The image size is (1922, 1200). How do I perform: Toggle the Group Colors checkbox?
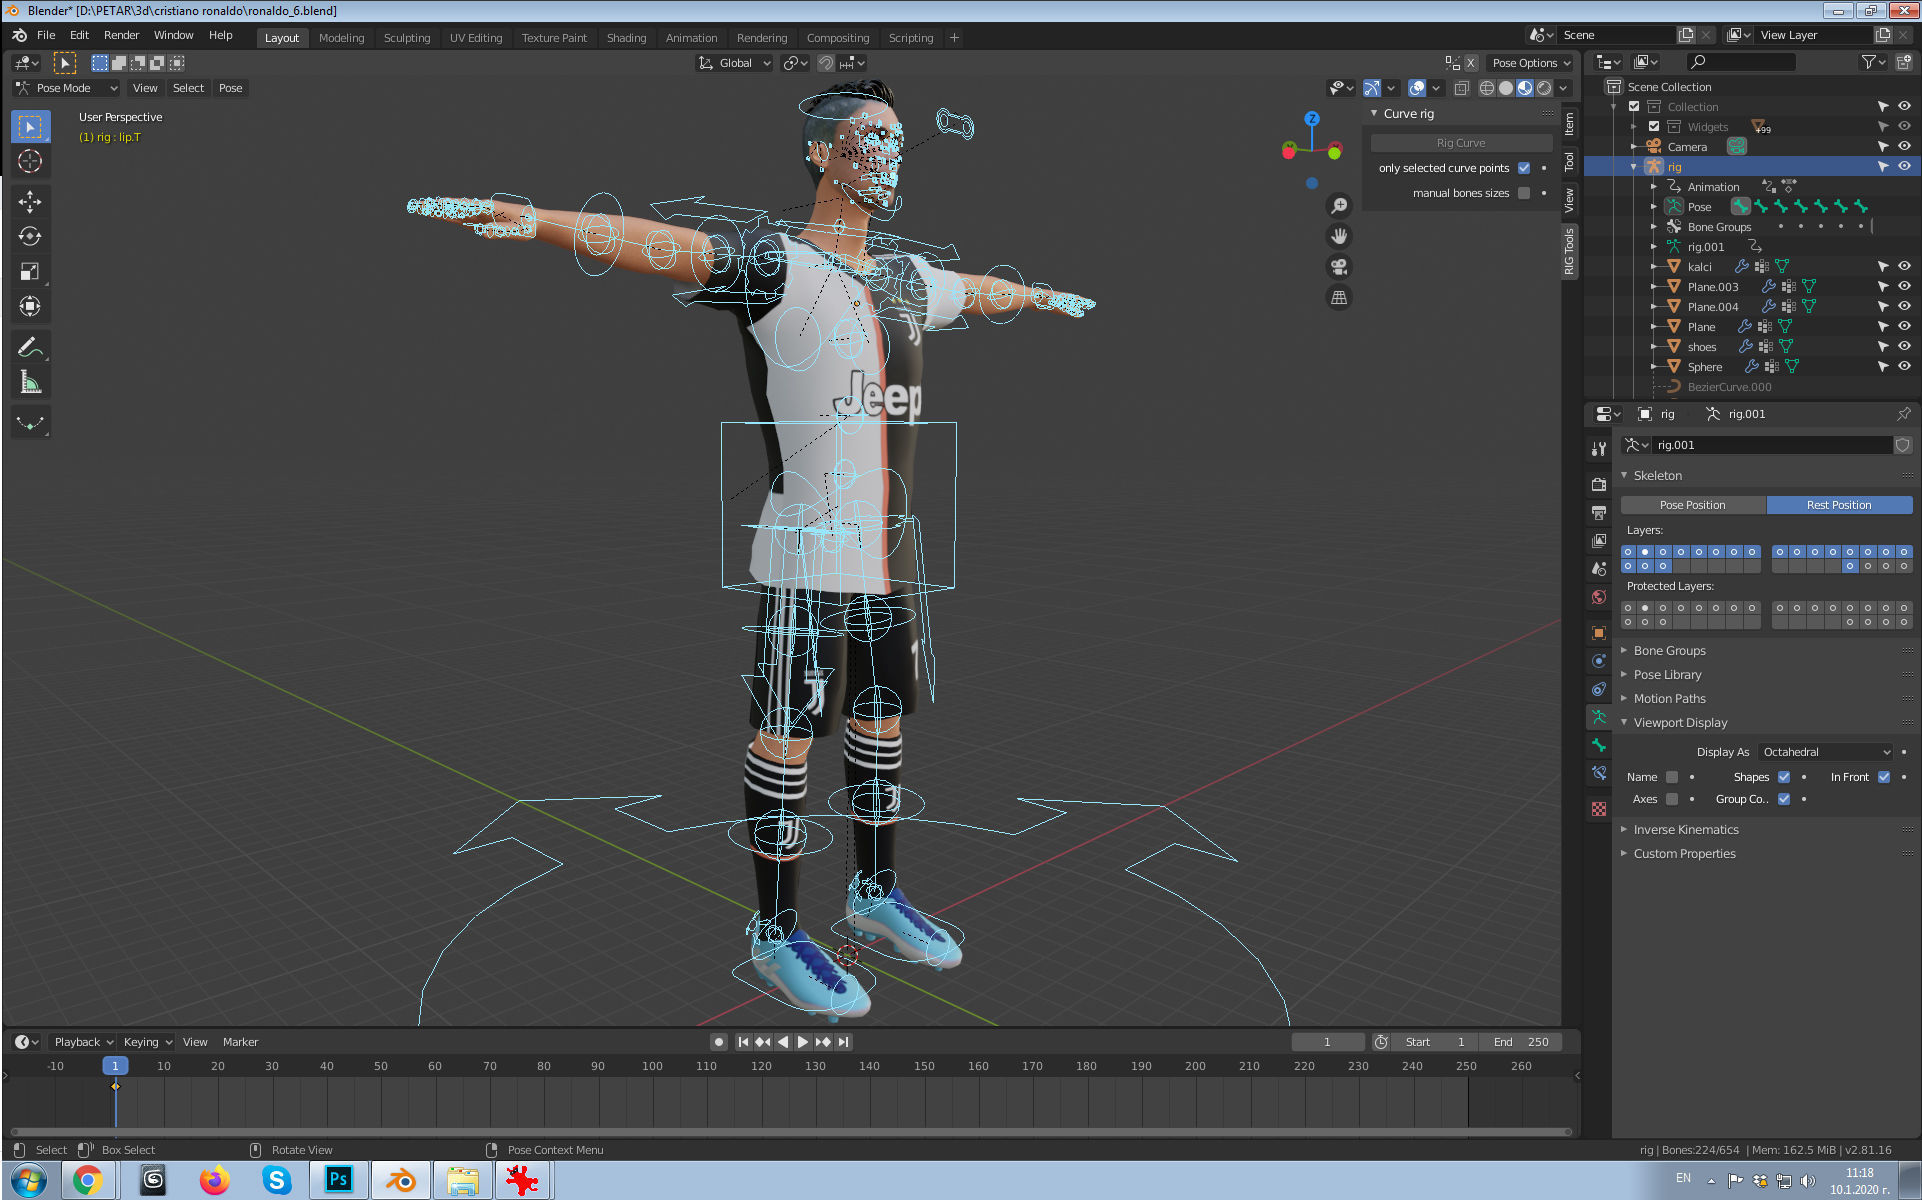(x=1784, y=799)
